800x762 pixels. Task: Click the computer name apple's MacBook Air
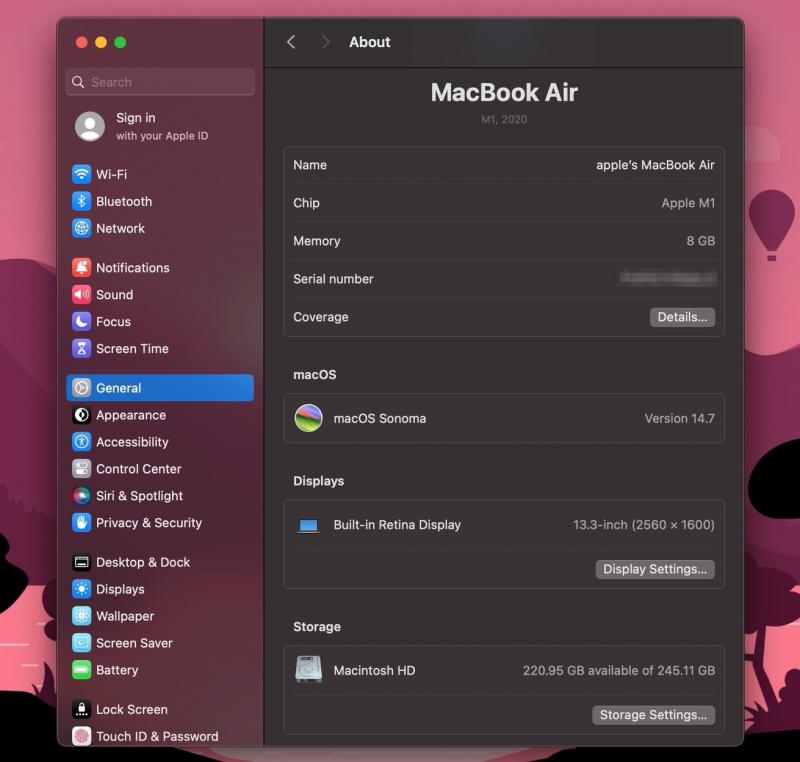tap(655, 165)
